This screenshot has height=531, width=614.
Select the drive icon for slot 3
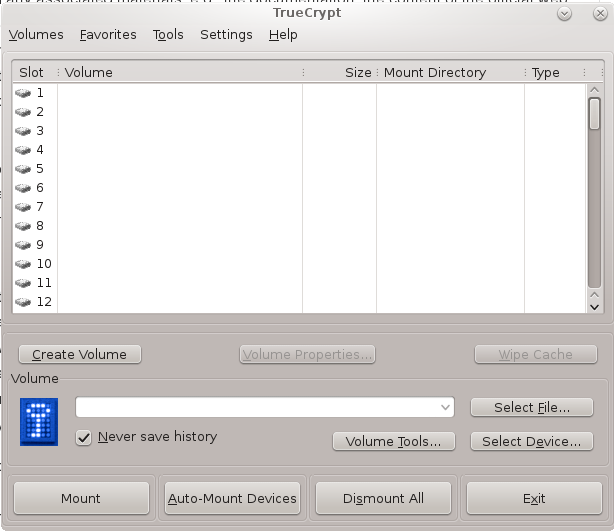coord(23,131)
